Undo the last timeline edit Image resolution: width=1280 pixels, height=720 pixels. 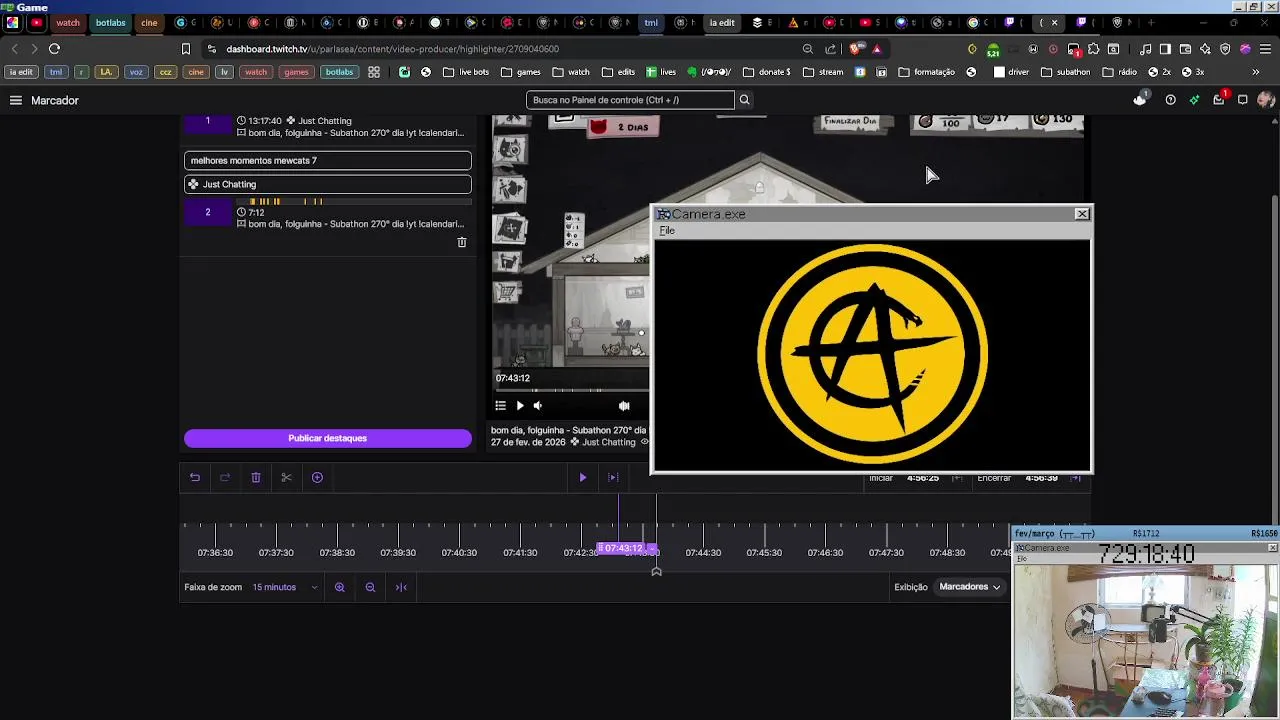(x=195, y=478)
